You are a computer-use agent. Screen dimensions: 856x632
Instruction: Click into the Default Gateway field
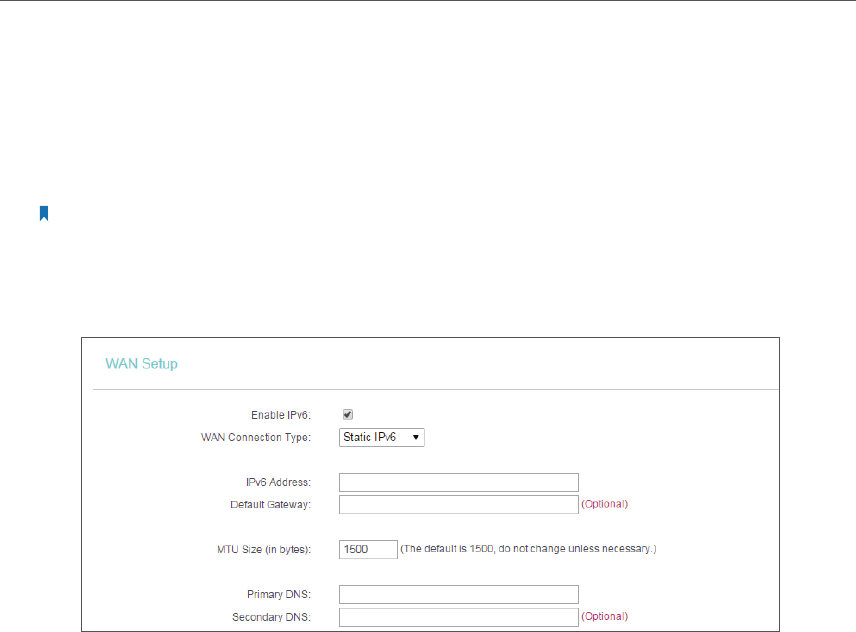click(459, 504)
